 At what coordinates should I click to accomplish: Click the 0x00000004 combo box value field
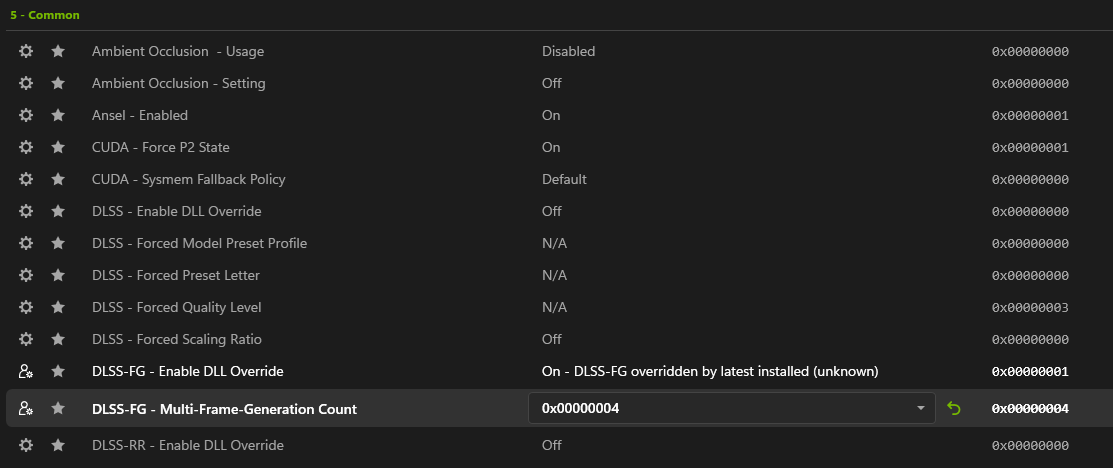pos(720,408)
